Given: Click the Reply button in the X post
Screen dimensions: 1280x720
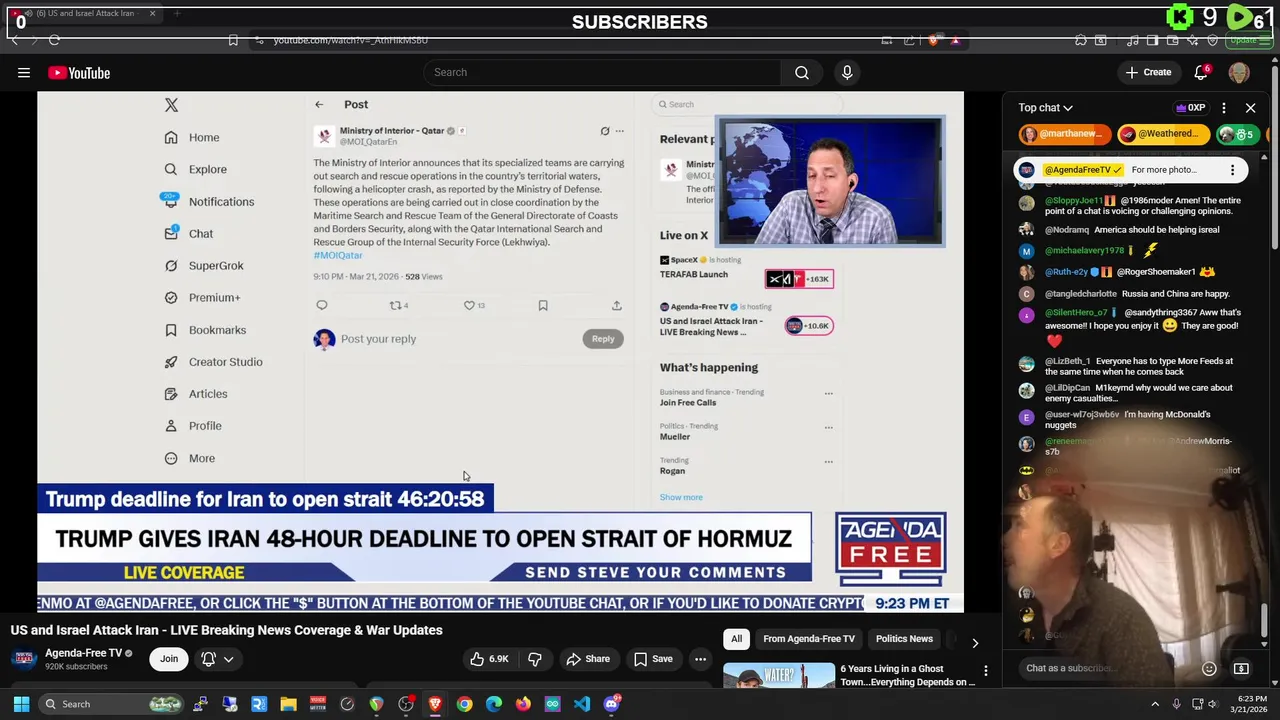Looking at the screenshot, I should coord(603,339).
